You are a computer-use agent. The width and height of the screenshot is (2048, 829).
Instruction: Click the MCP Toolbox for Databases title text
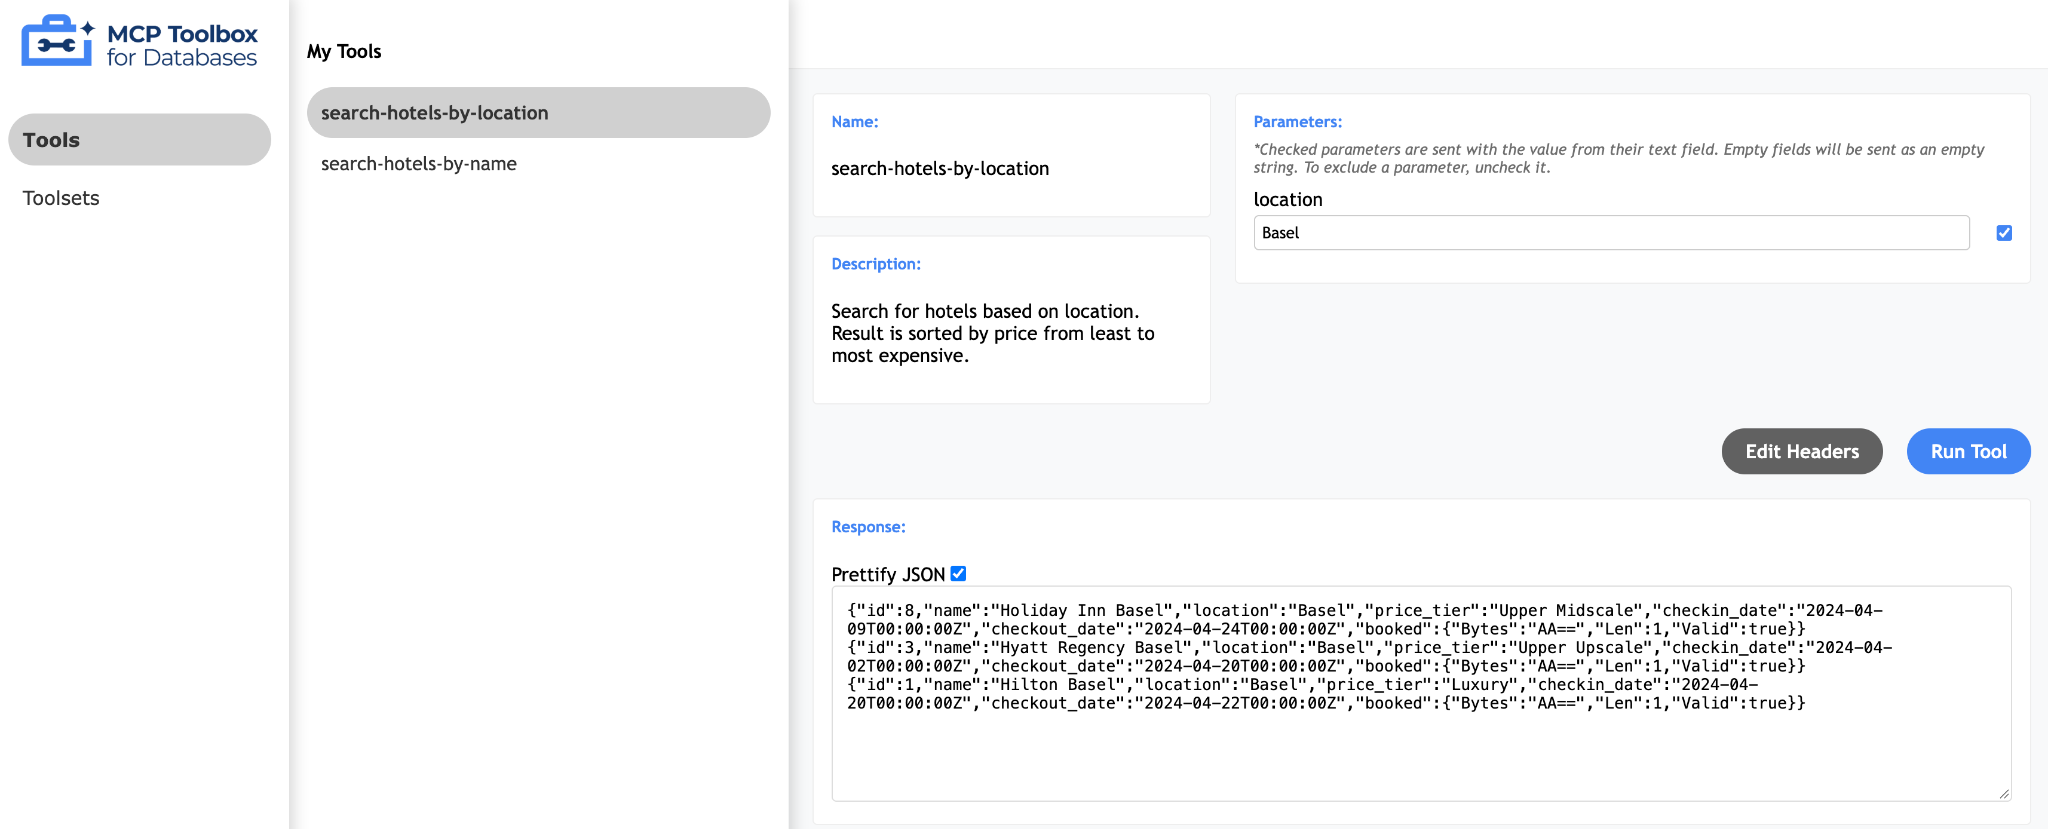click(182, 45)
